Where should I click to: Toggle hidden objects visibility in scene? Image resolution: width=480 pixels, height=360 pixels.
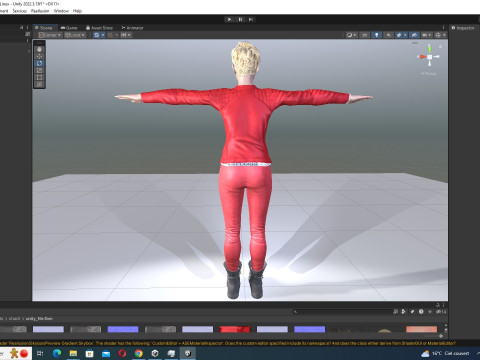414,35
